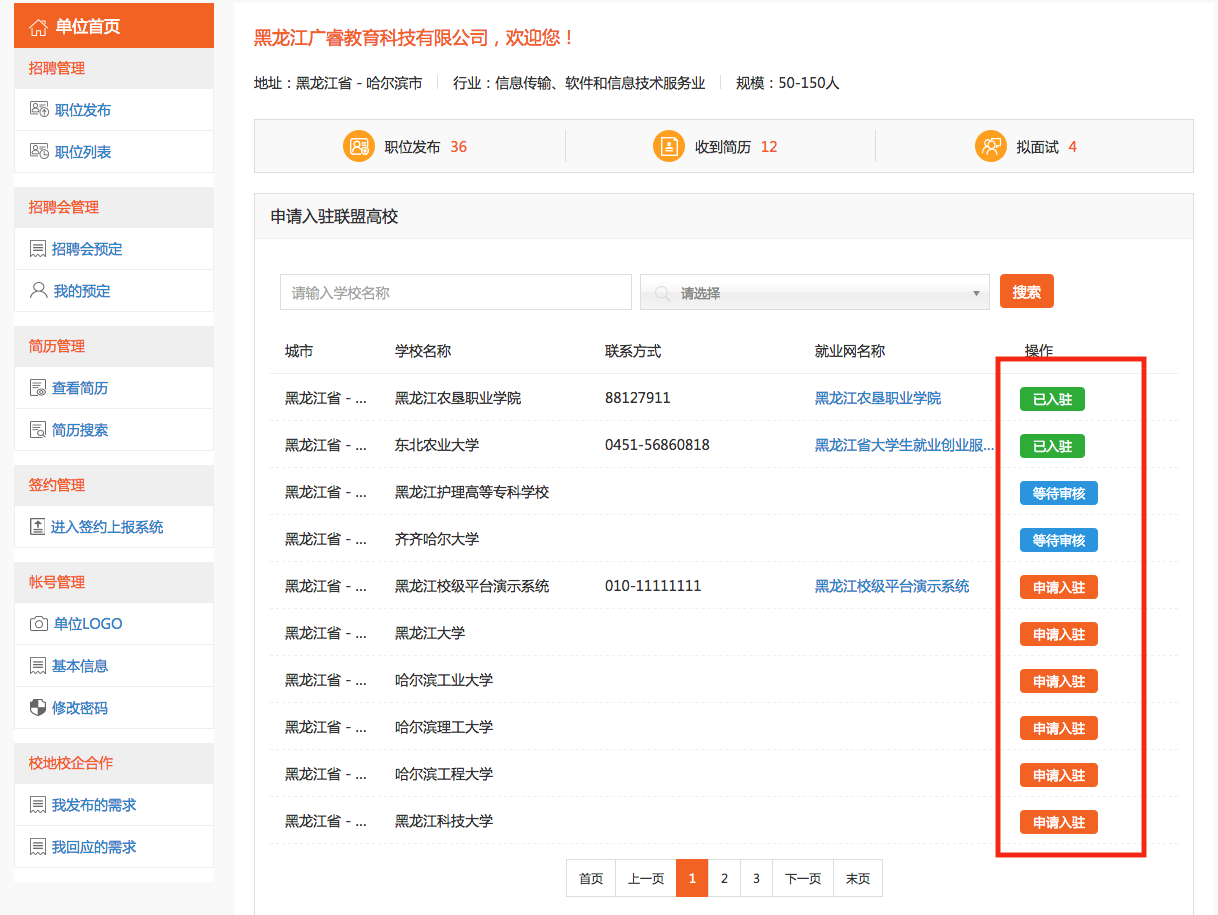Click 等待审核 badge for 齐齐哈尔大学
The image size is (1218, 915).
1058,540
